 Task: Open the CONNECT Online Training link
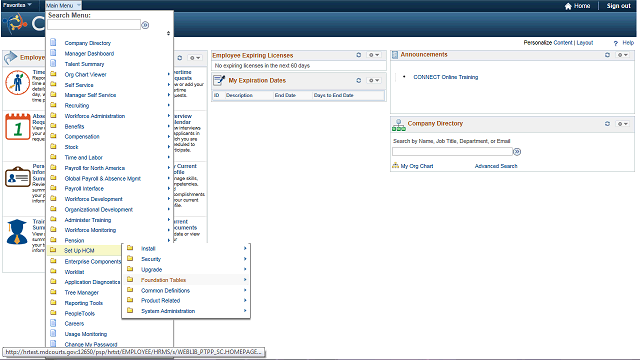pyautogui.click(x=446, y=77)
